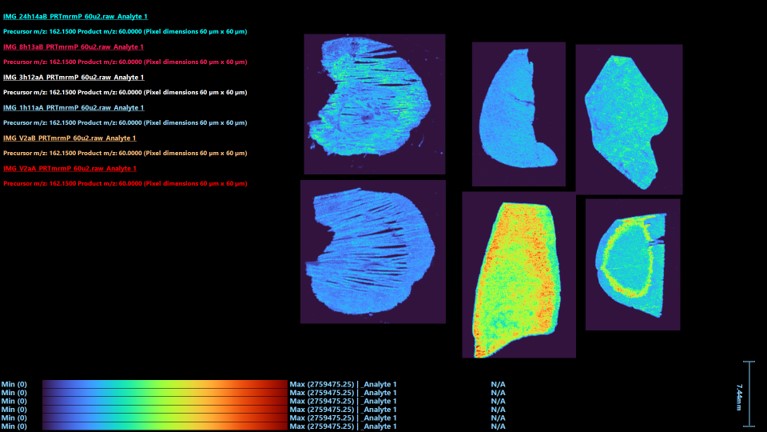Click the last Max (2759475.25) Analyte 1 label
Screen dimensions: 767x432
tap(342, 426)
